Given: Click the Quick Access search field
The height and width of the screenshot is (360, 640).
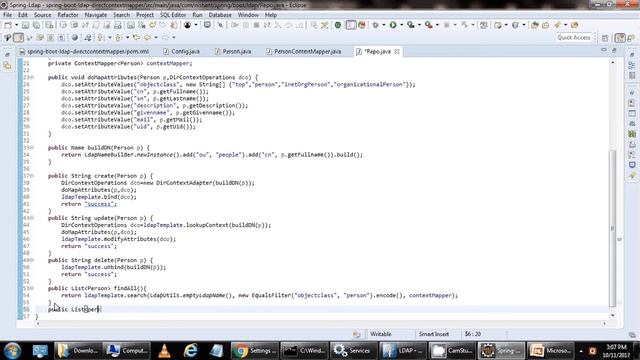Looking at the screenshot, I should tap(574, 38).
